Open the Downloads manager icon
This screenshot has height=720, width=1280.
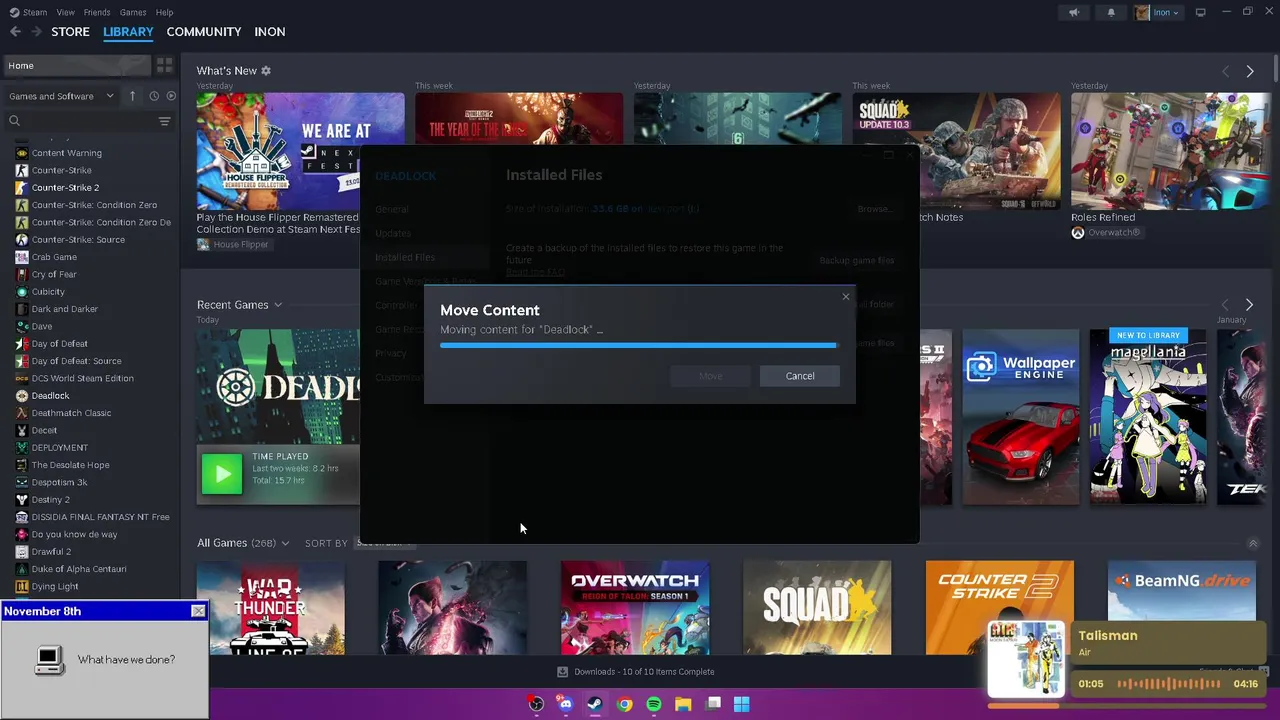point(562,672)
